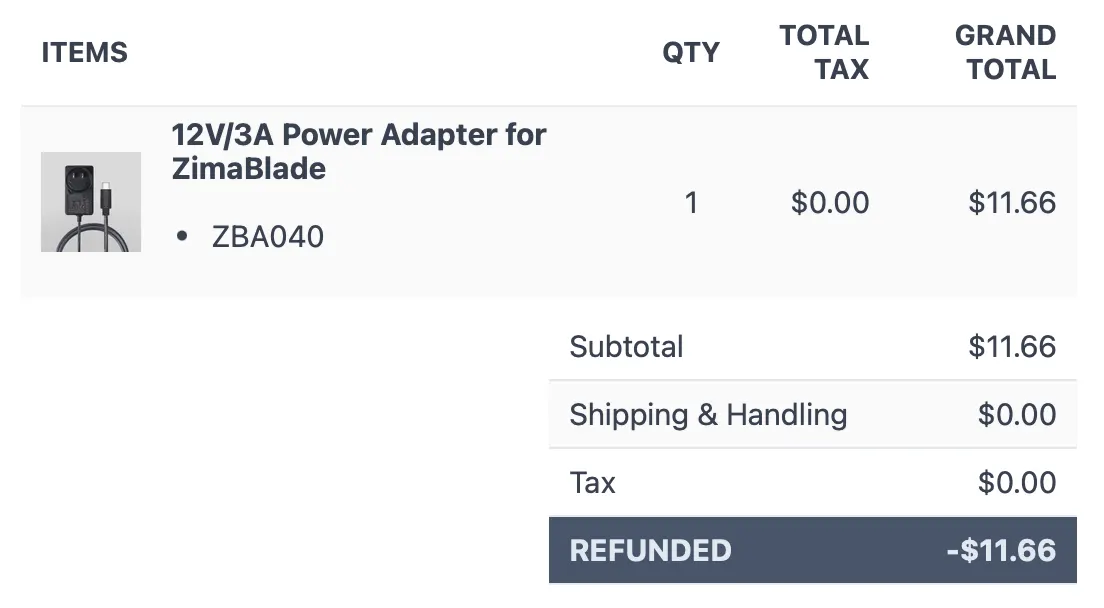Click the Subtotal label
The image size is (1104, 608).
(627, 347)
